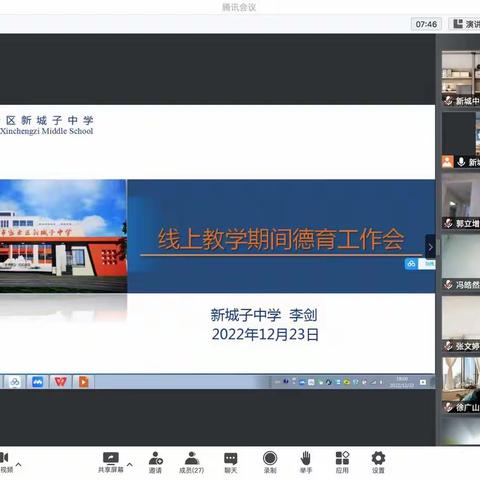Click the slide title 线上教学期间德育工作会

(x=281, y=239)
